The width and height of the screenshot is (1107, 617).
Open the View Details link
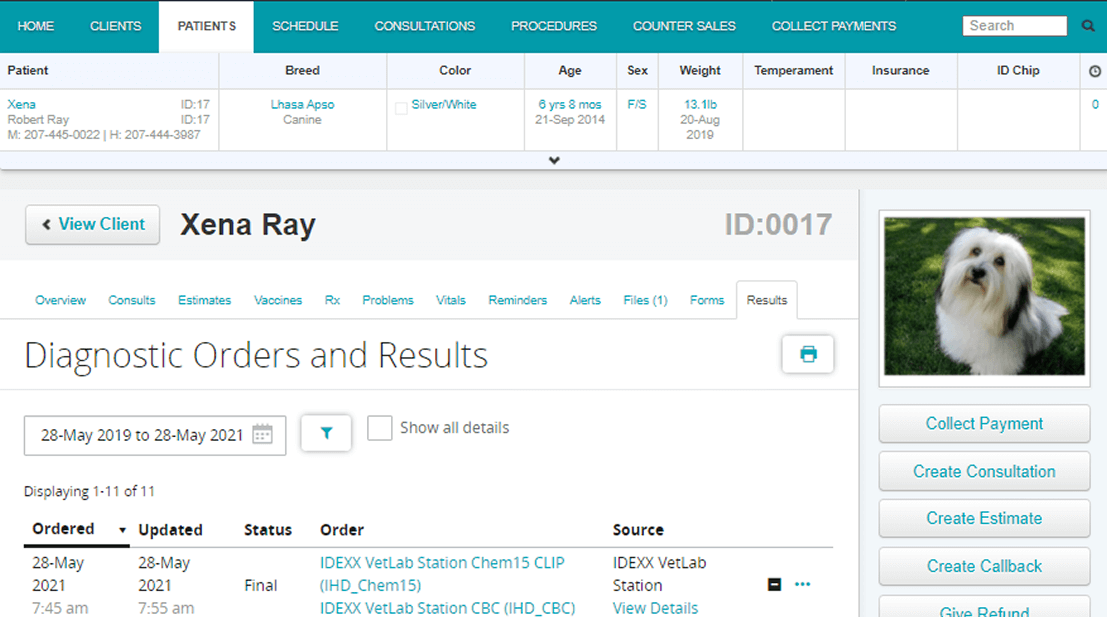coord(655,608)
